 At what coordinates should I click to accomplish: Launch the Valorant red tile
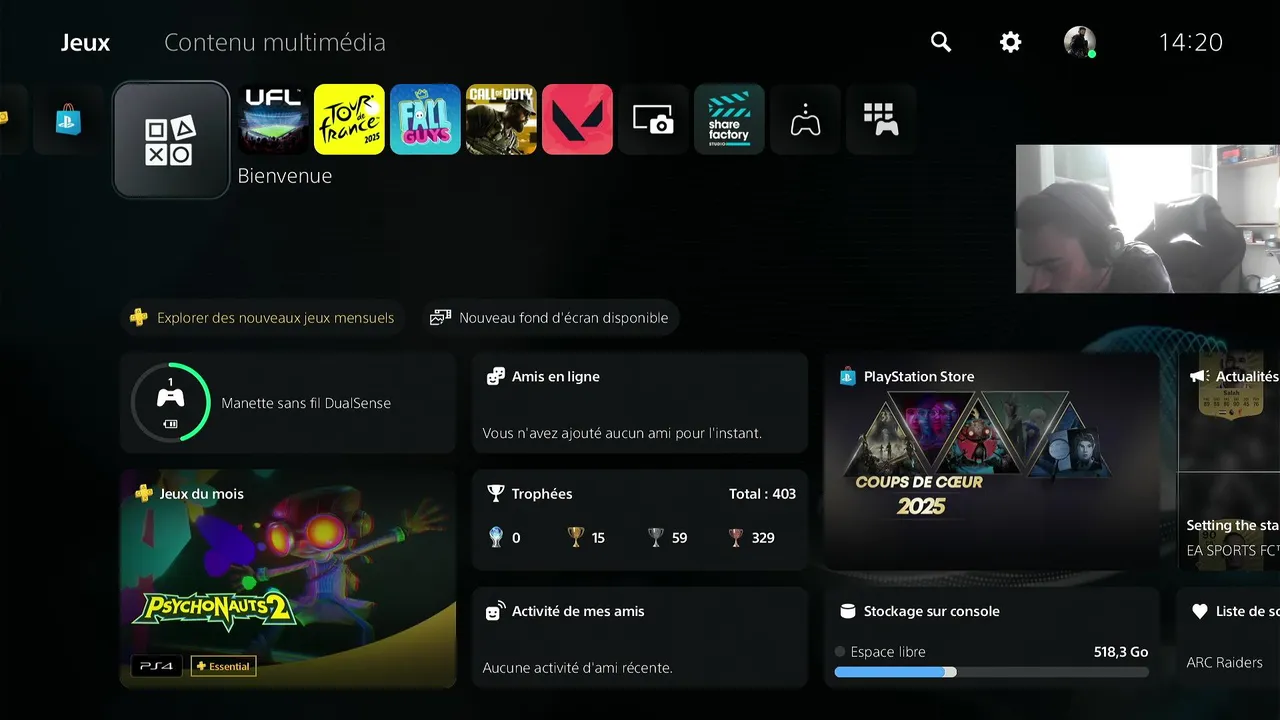(577, 119)
